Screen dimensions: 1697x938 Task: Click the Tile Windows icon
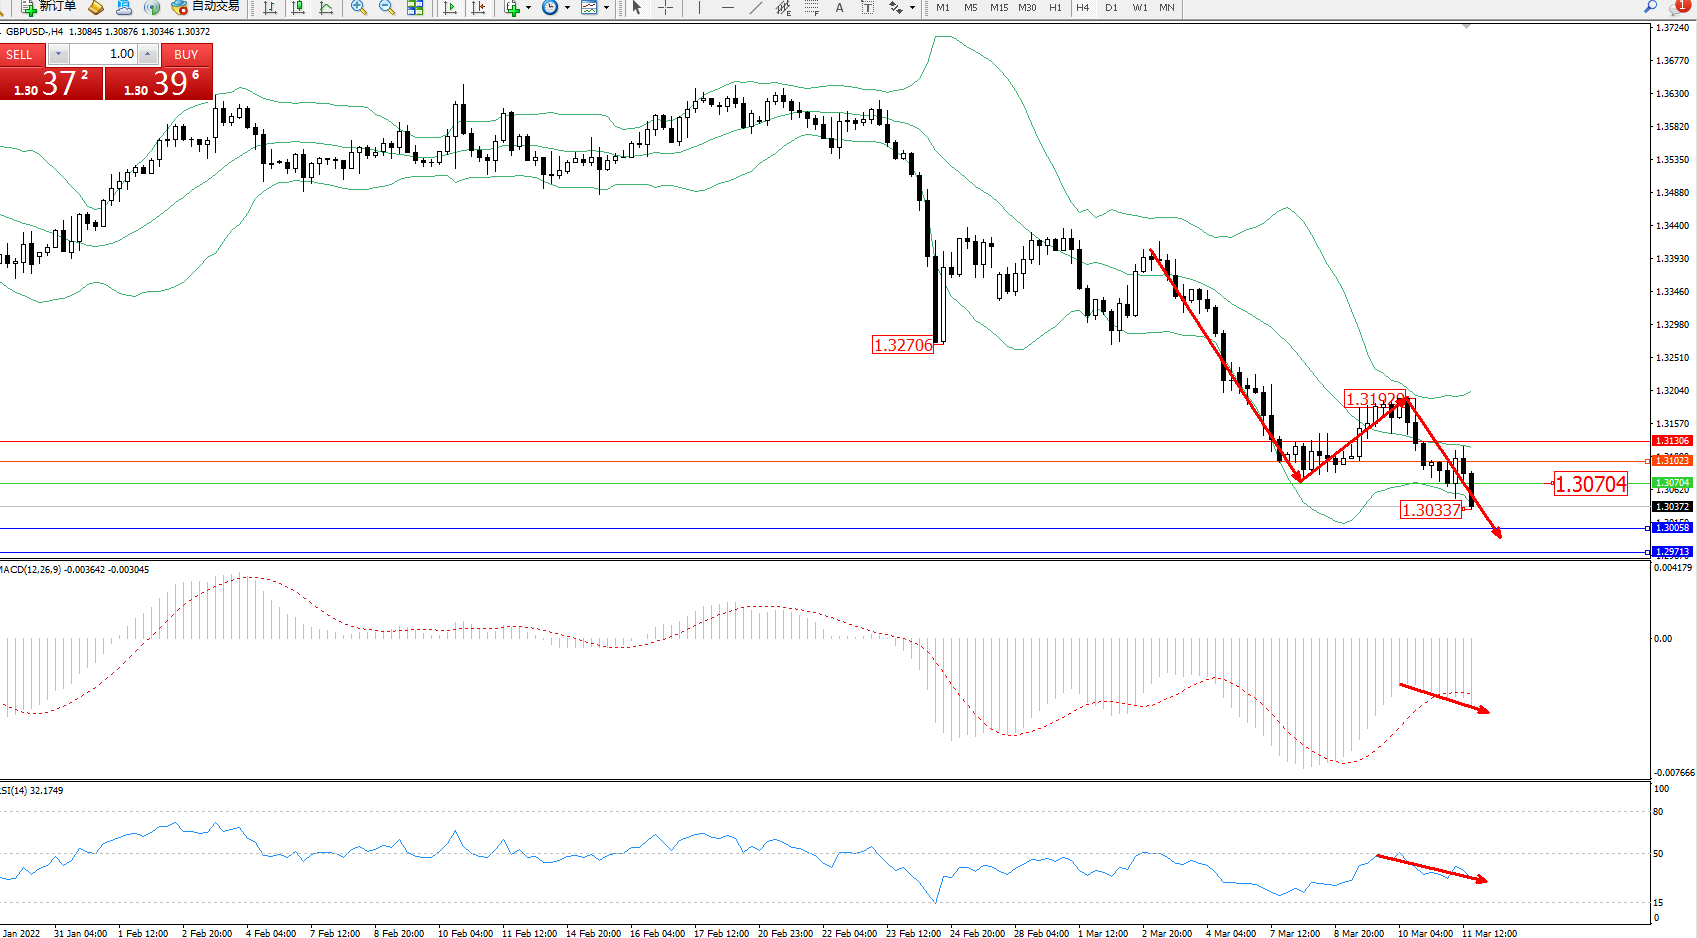pos(415,8)
